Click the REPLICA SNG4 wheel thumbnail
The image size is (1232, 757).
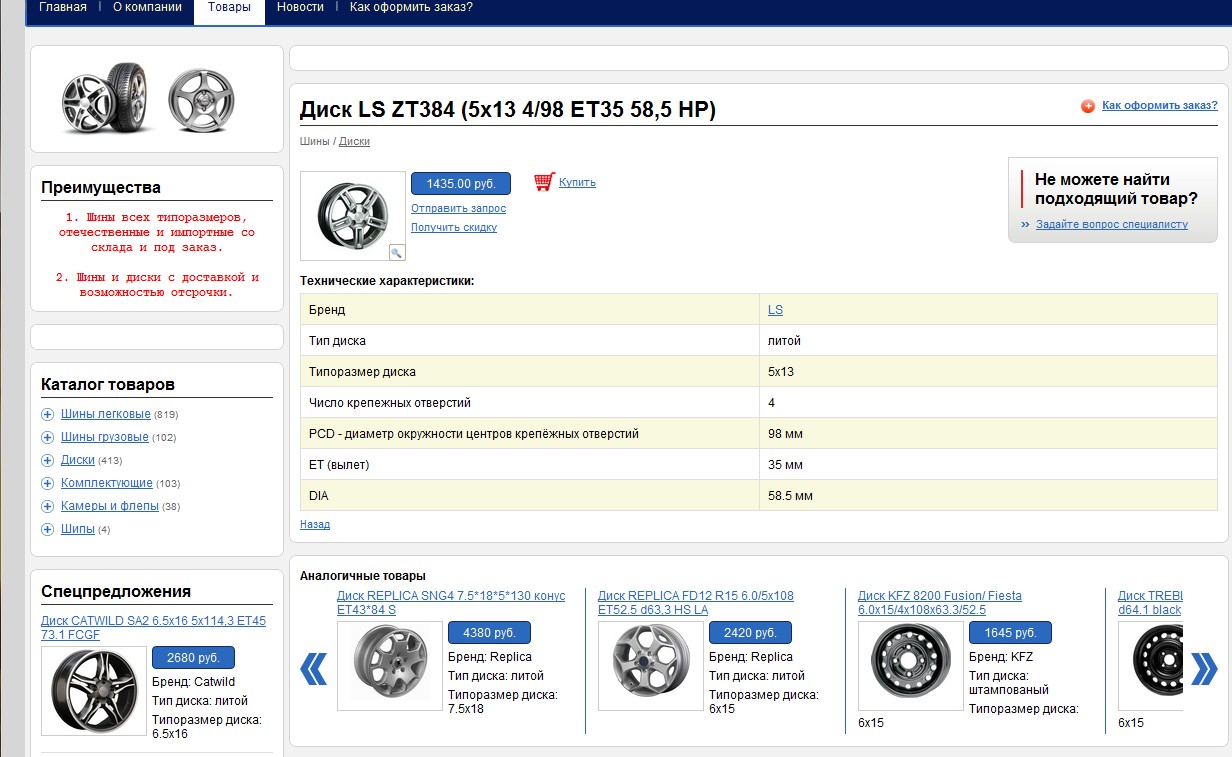tap(390, 666)
